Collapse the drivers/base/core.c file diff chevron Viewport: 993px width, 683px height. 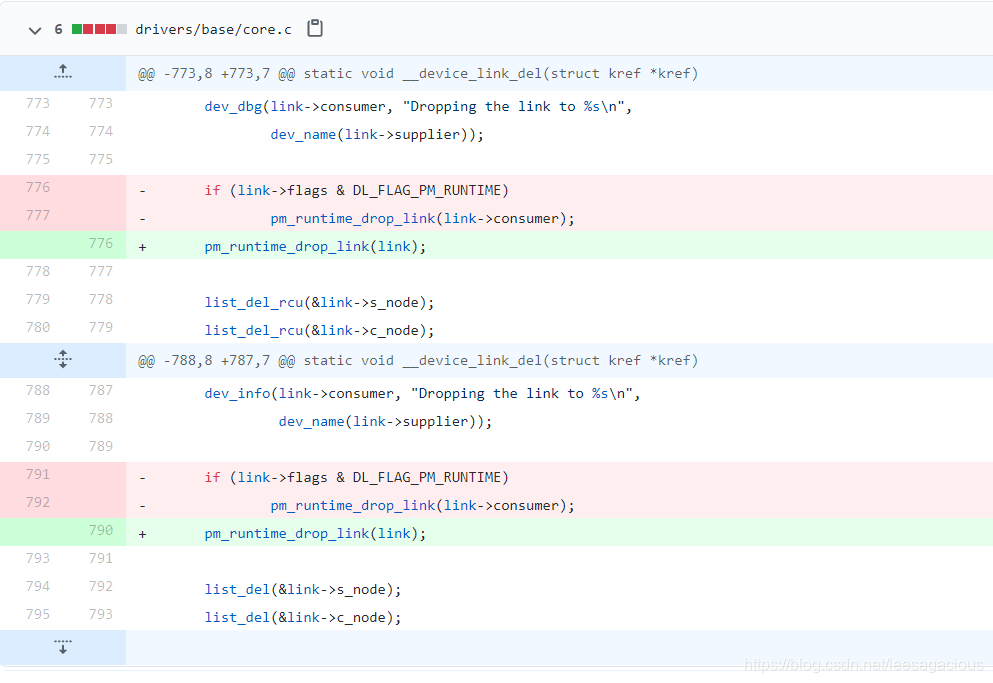(35, 30)
